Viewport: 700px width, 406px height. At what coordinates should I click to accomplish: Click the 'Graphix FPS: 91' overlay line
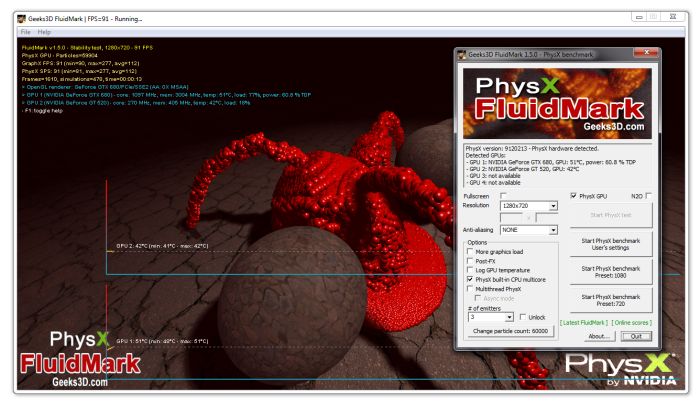point(80,63)
